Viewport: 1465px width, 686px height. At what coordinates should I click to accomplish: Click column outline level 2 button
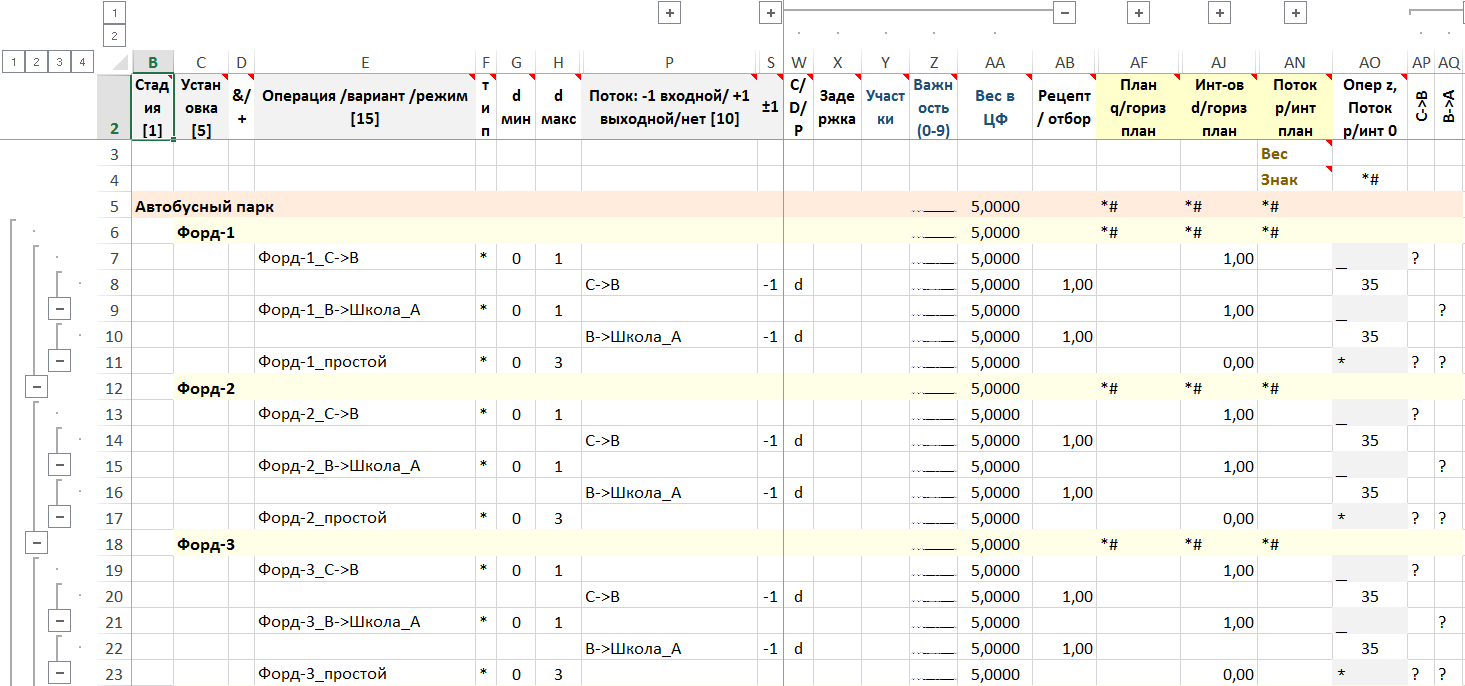coord(114,36)
